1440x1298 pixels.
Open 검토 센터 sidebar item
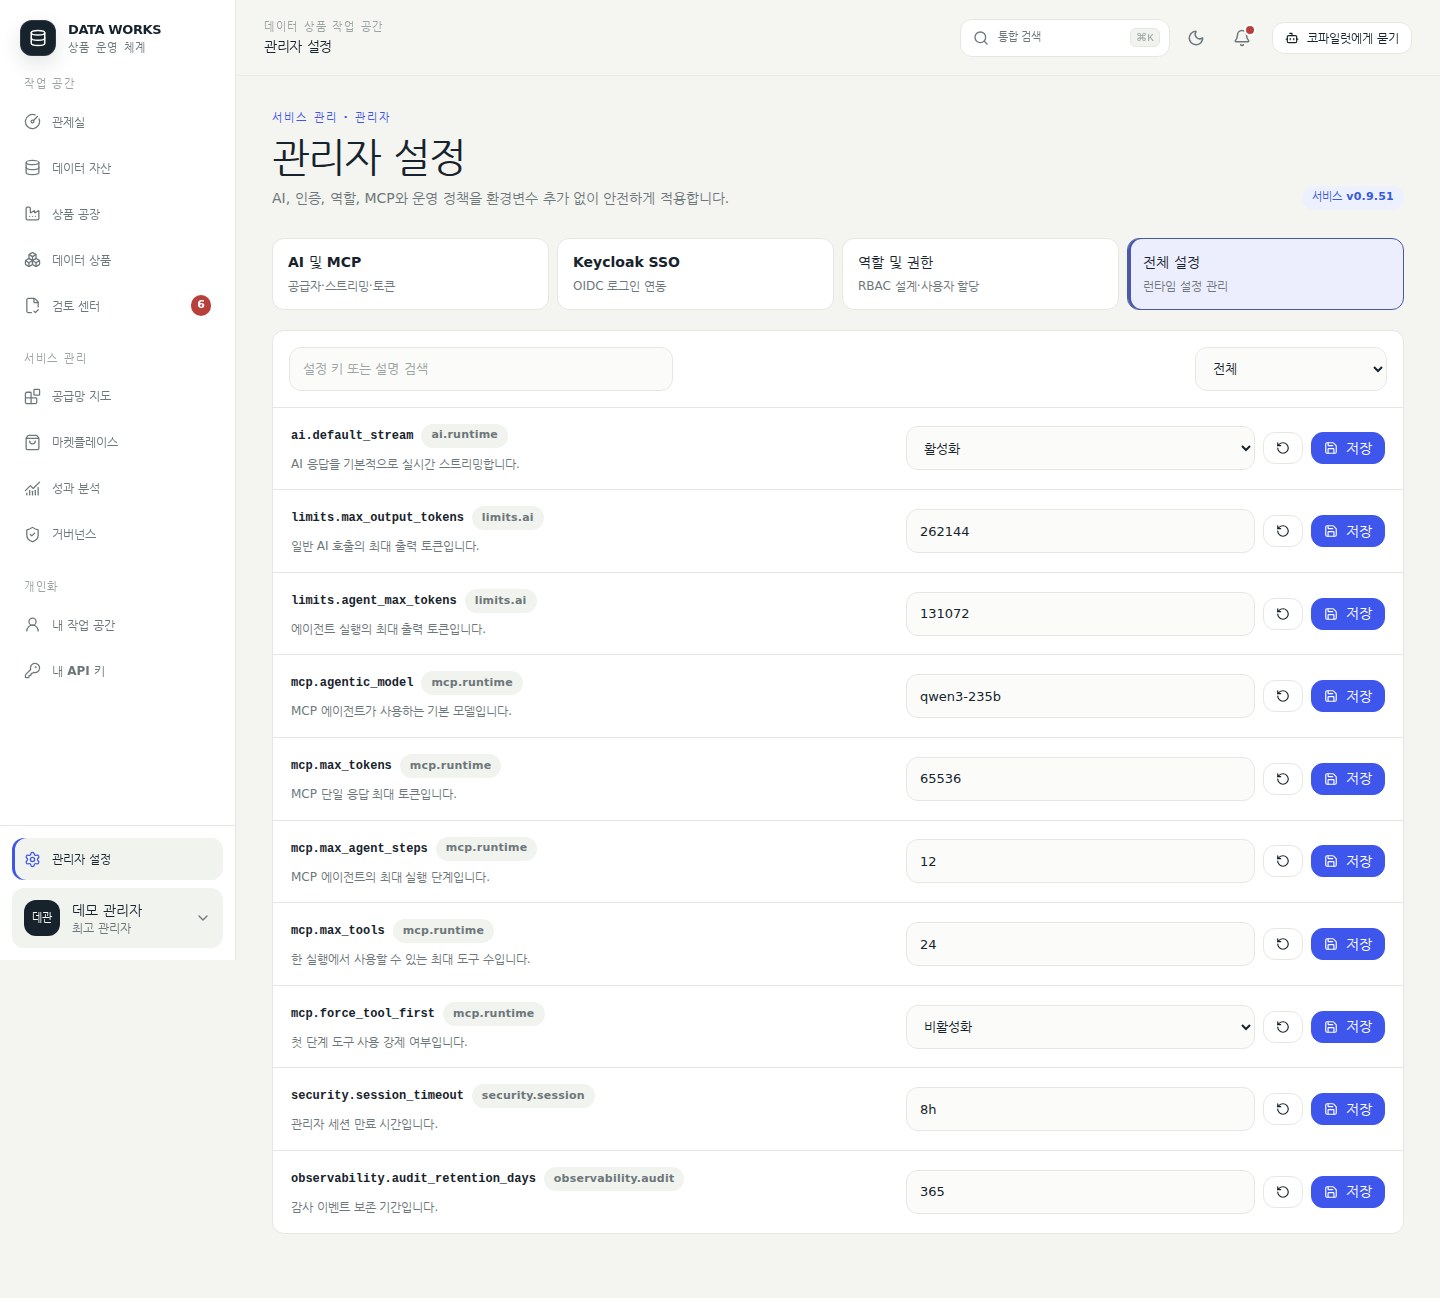click(x=117, y=306)
